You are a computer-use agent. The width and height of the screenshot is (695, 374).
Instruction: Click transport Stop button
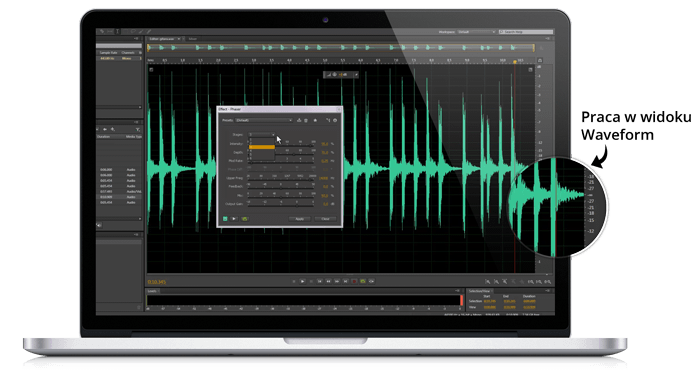point(294,281)
